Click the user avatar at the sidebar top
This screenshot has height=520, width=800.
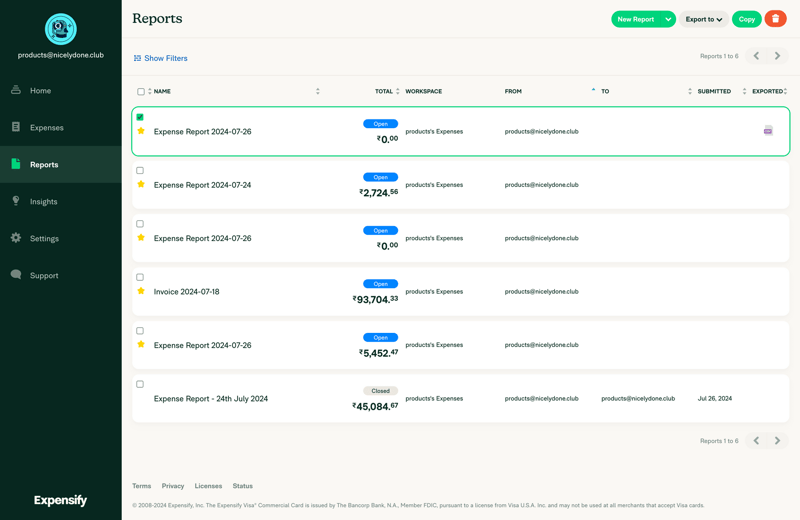pyautogui.click(x=61, y=29)
